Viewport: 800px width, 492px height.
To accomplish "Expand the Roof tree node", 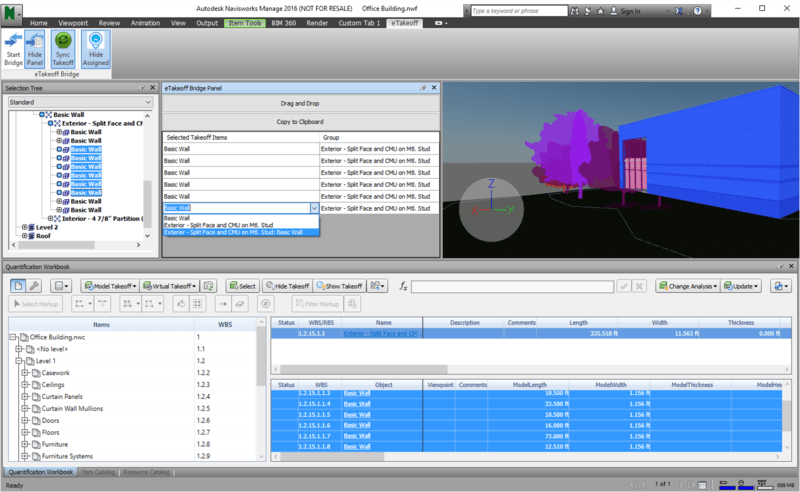I will coord(24,236).
